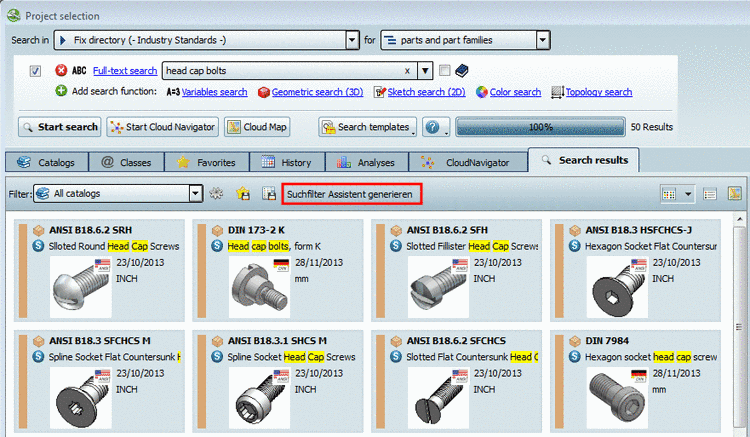Add a Color search function
This screenshot has height=437, width=750.
tap(515, 92)
